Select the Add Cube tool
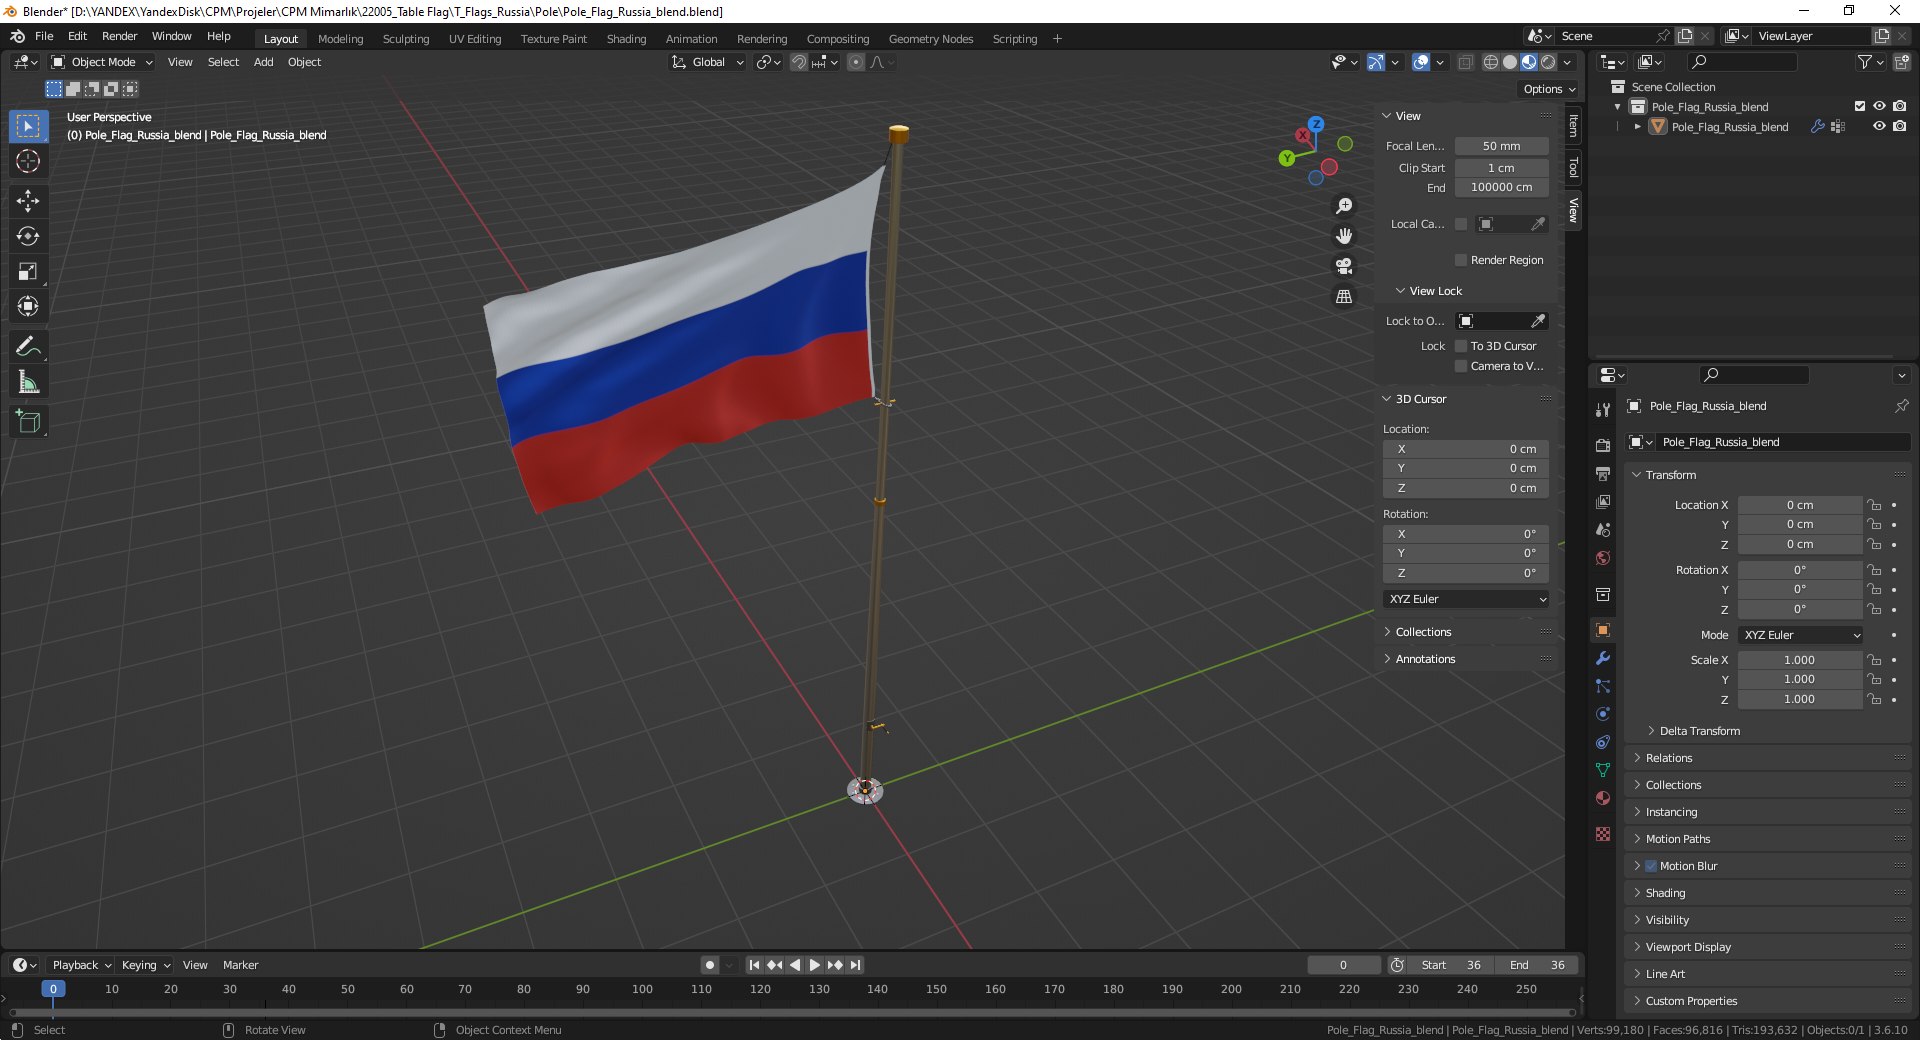 (x=28, y=421)
